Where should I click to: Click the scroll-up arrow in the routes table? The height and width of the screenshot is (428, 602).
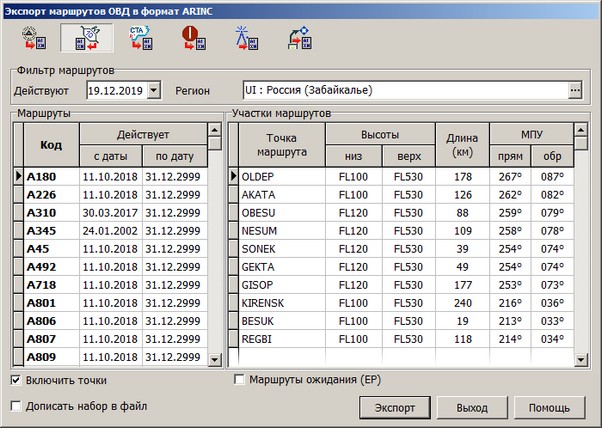point(214,129)
